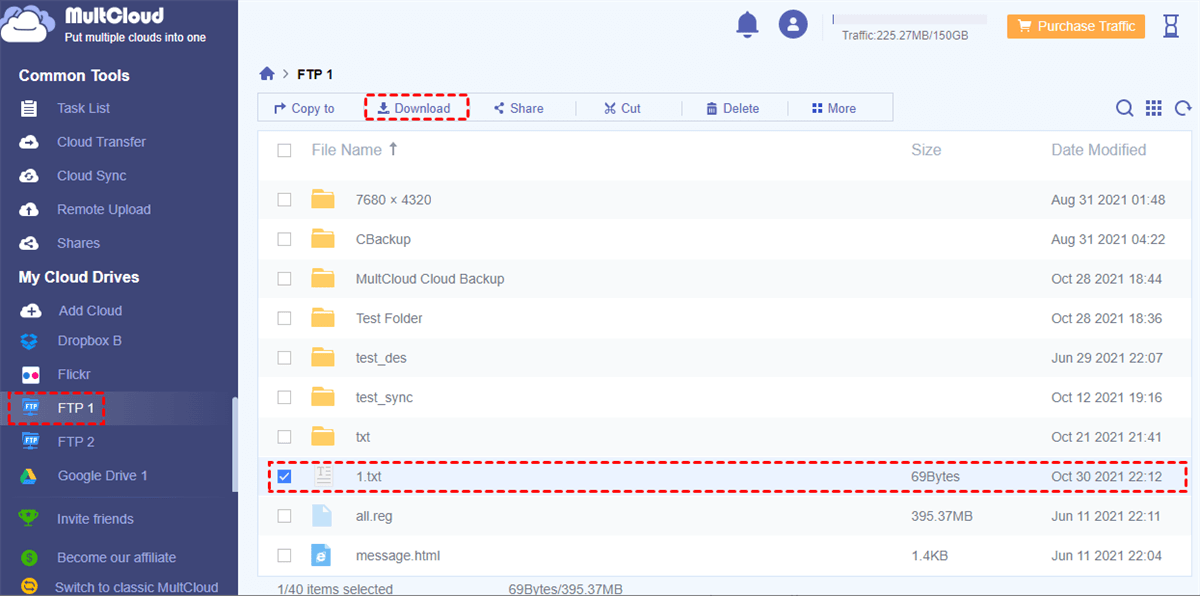This screenshot has height=596, width=1200.
Task: Open the search magnifier icon
Action: click(1125, 108)
